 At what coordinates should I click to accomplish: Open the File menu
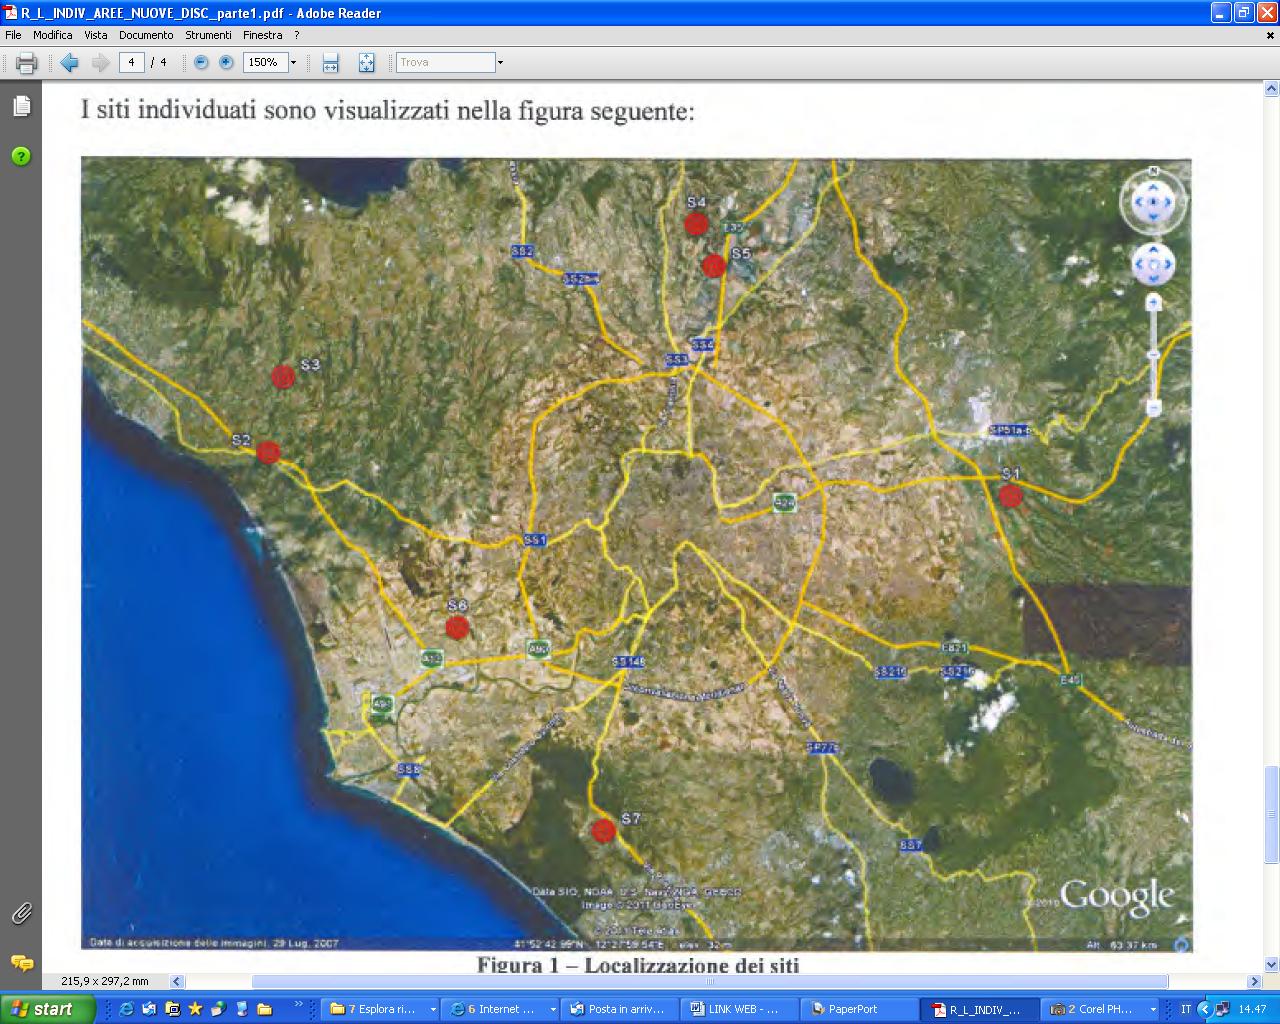pyautogui.click(x=13, y=35)
